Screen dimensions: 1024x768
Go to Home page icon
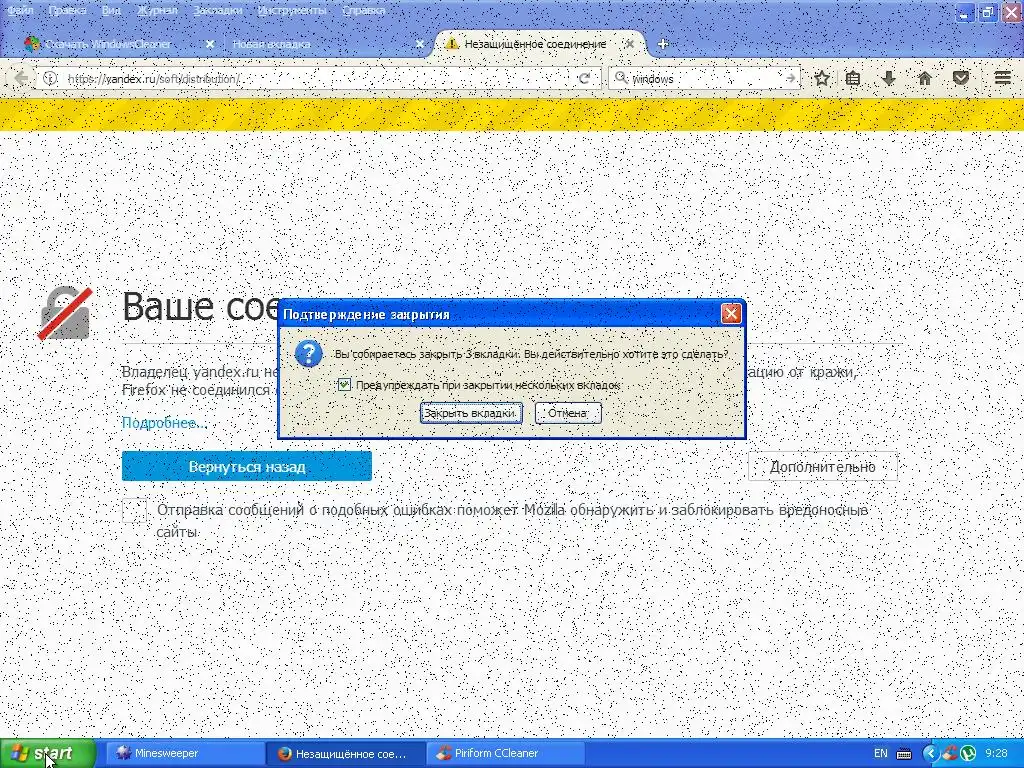point(925,78)
